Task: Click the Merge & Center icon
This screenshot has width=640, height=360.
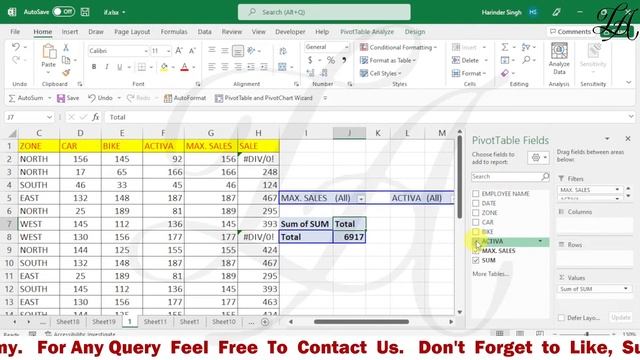Action: [x=282, y=67]
